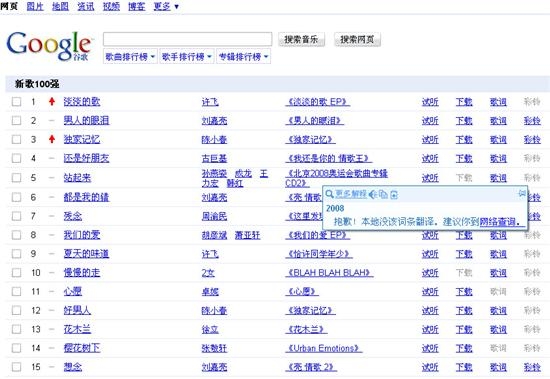
Task: Open album link 《花木兰》
Action: coord(306,329)
